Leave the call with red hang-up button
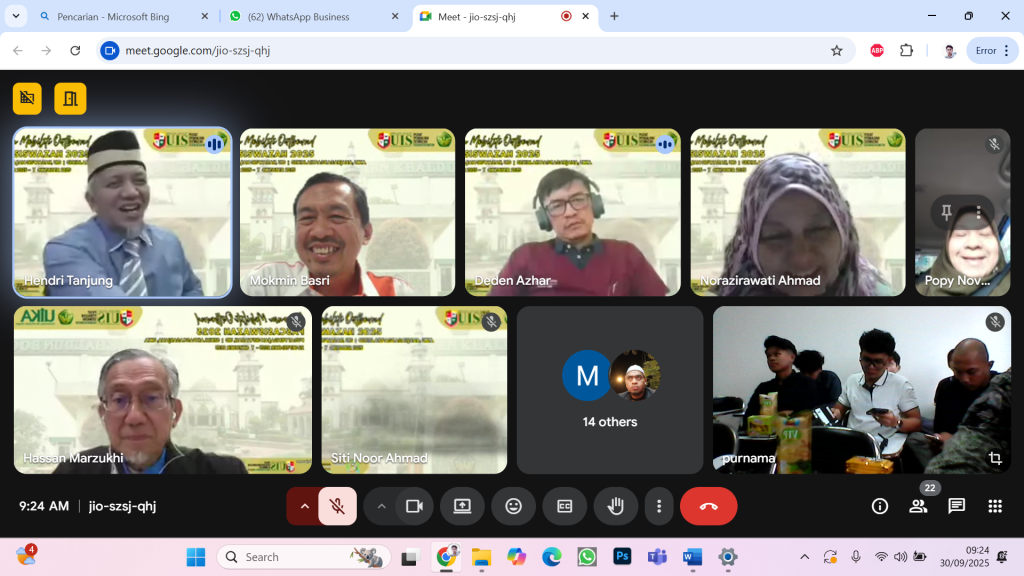Viewport: 1024px width, 576px height. (x=708, y=506)
